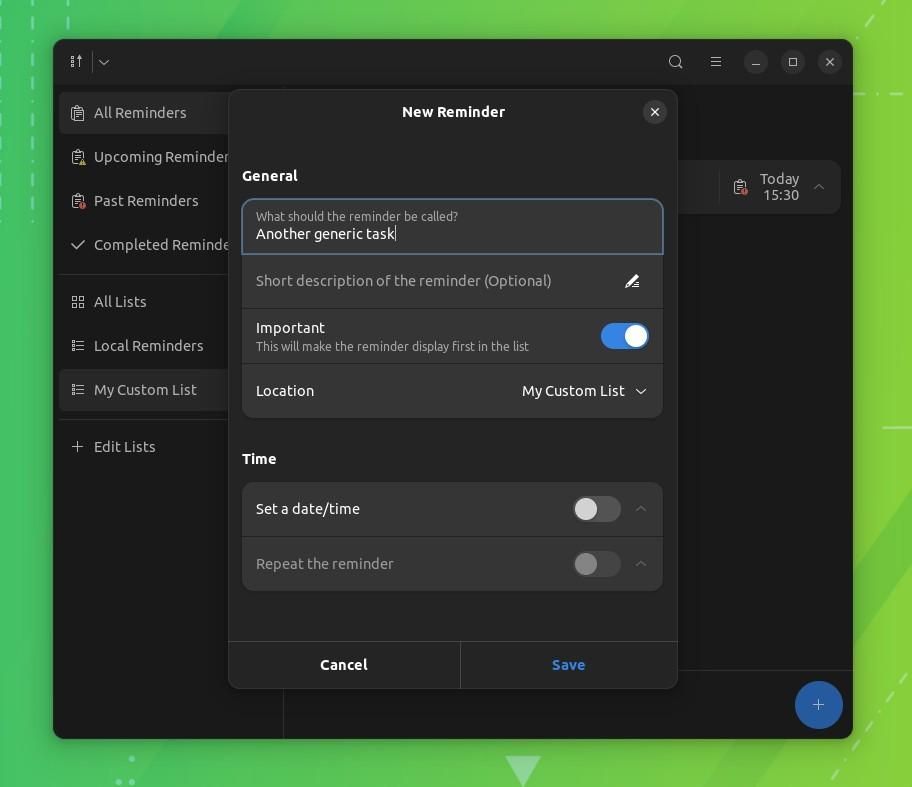Switch to Local Reminders list
This screenshot has width=912, height=787.
point(148,345)
